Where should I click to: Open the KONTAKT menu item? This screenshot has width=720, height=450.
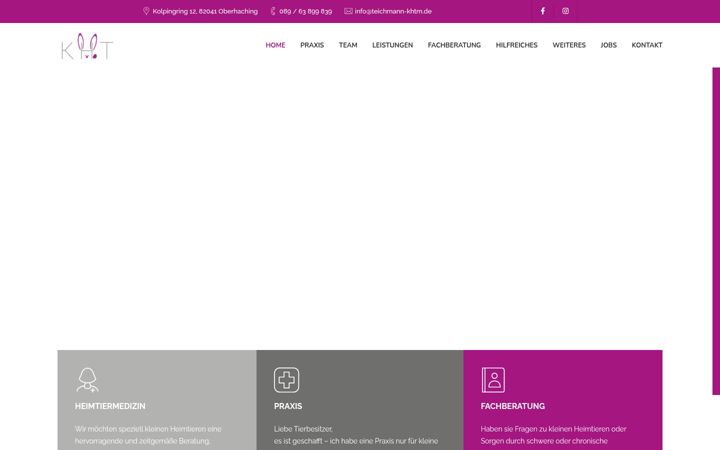click(x=647, y=45)
